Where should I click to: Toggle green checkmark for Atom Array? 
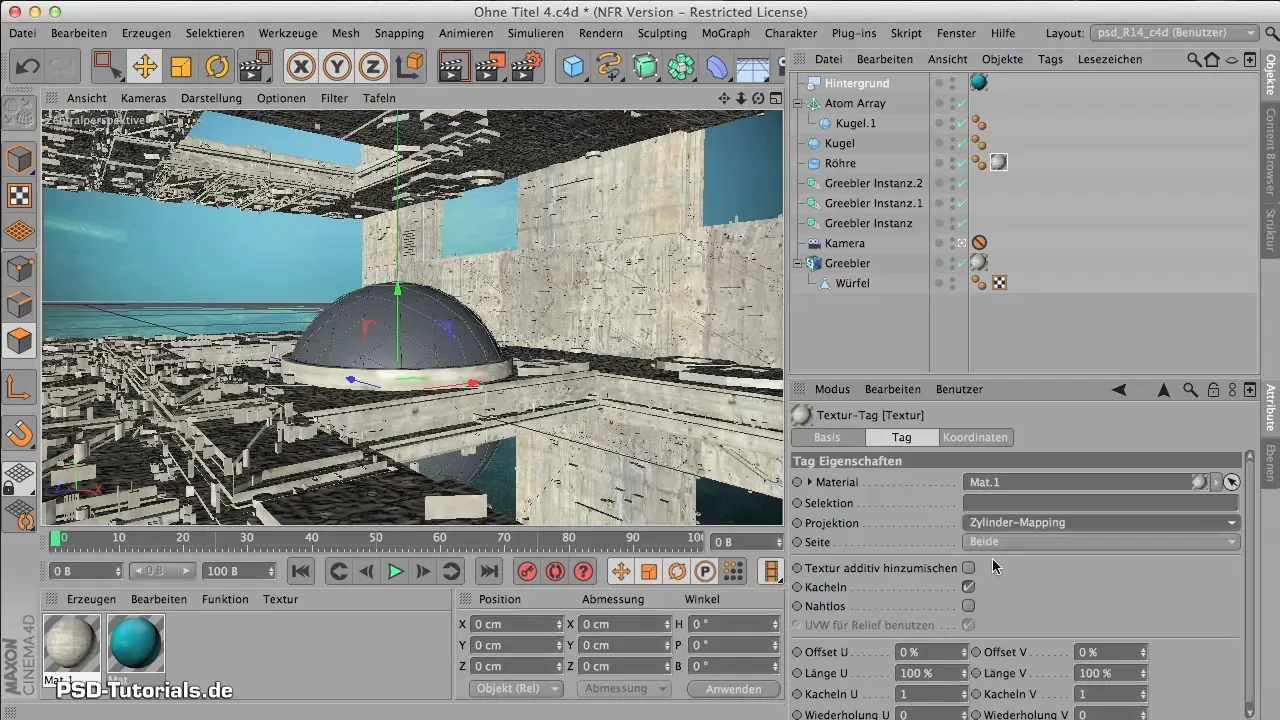961,103
